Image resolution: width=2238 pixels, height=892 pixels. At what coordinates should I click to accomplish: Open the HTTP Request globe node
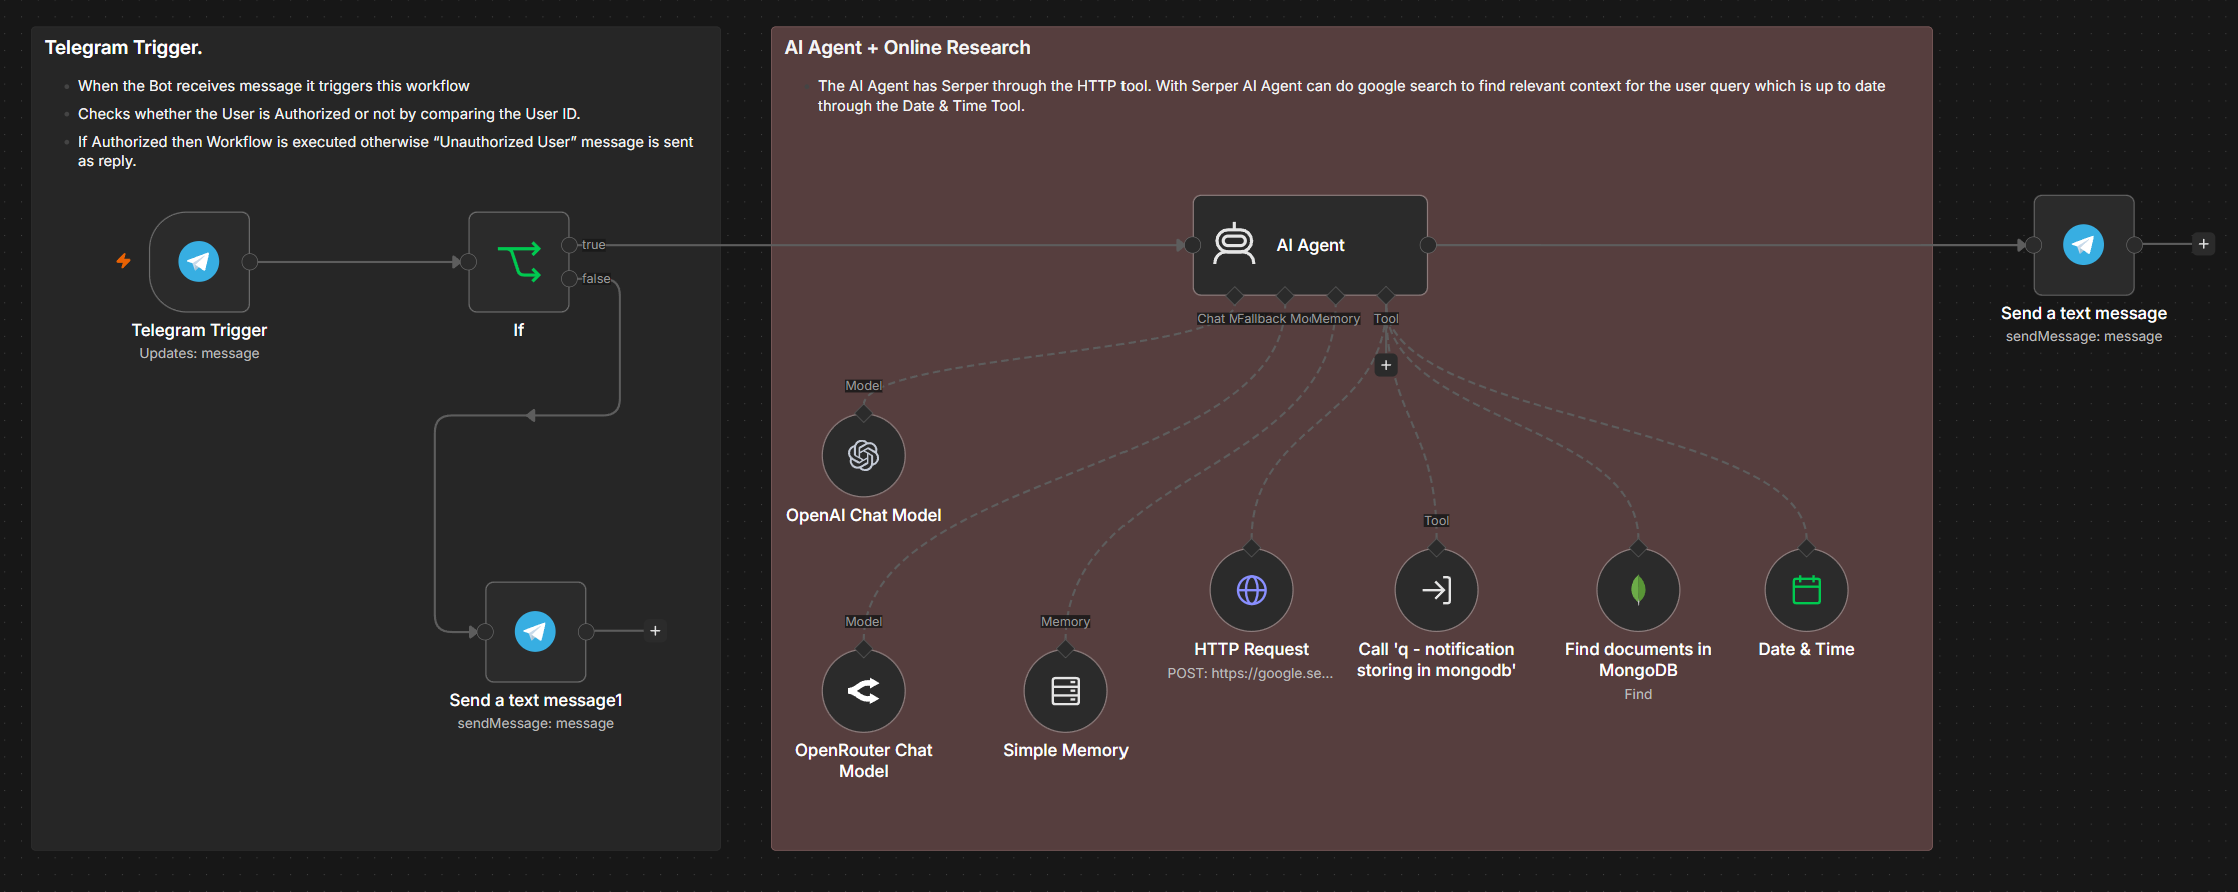point(1252,590)
